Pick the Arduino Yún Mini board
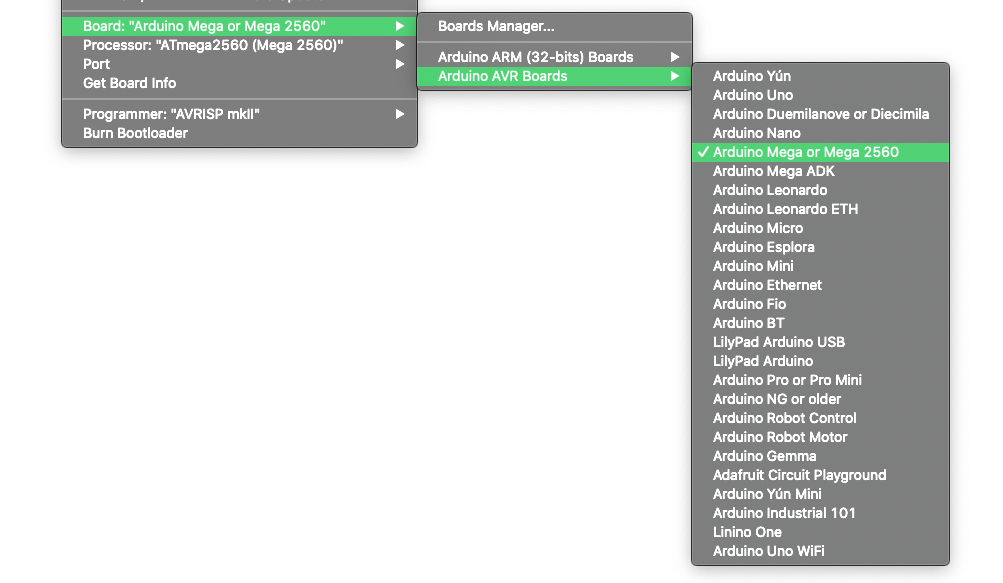This screenshot has height=583, width=1003. tap(820, 494)
